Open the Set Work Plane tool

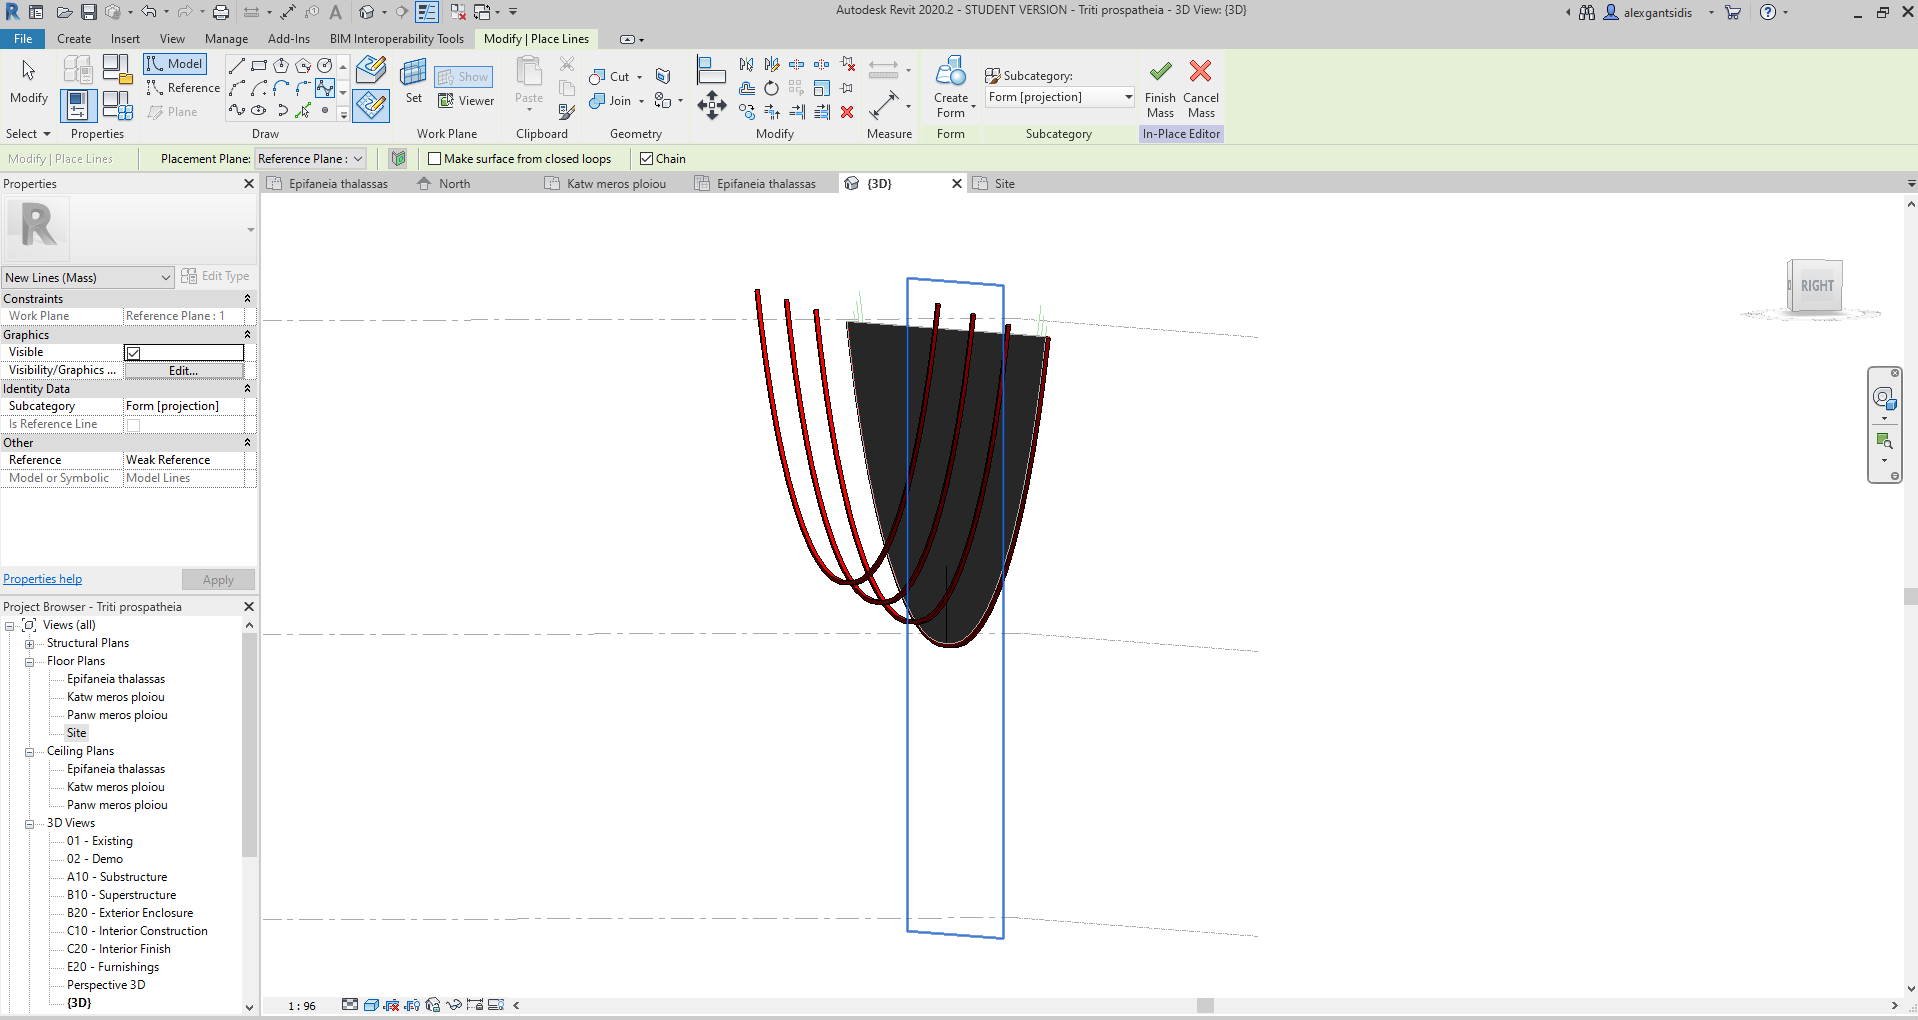pyautogui.click(x=413, y=80)
